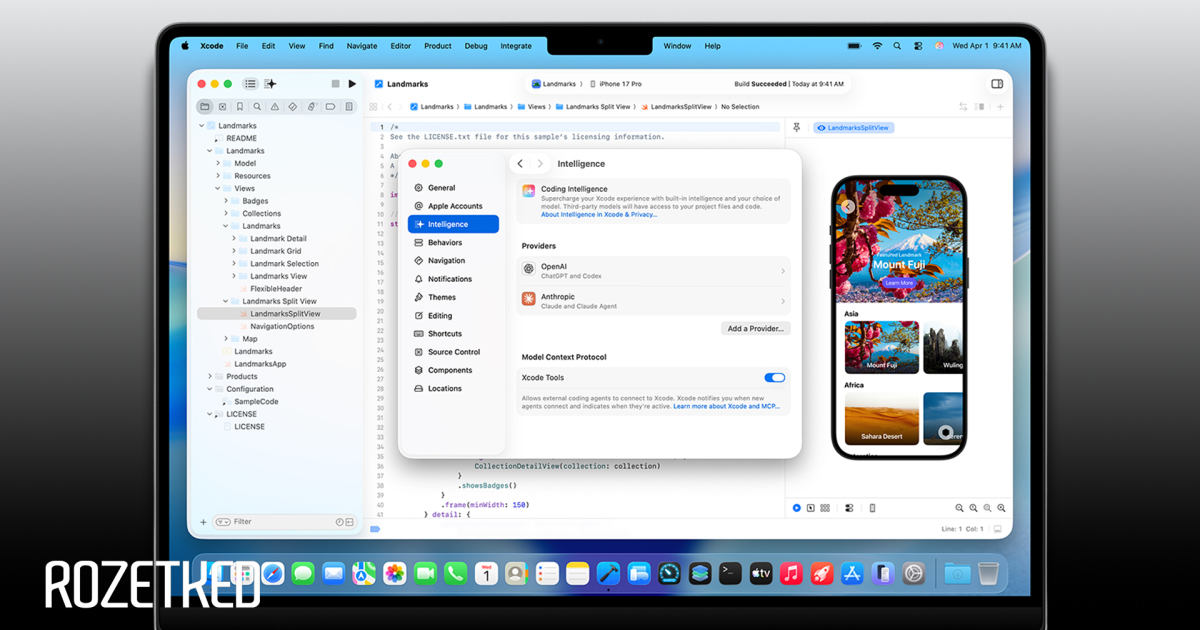Select Source Control in settings sidebar
This screenshot has width=1200, height=630.
point(453,352)
